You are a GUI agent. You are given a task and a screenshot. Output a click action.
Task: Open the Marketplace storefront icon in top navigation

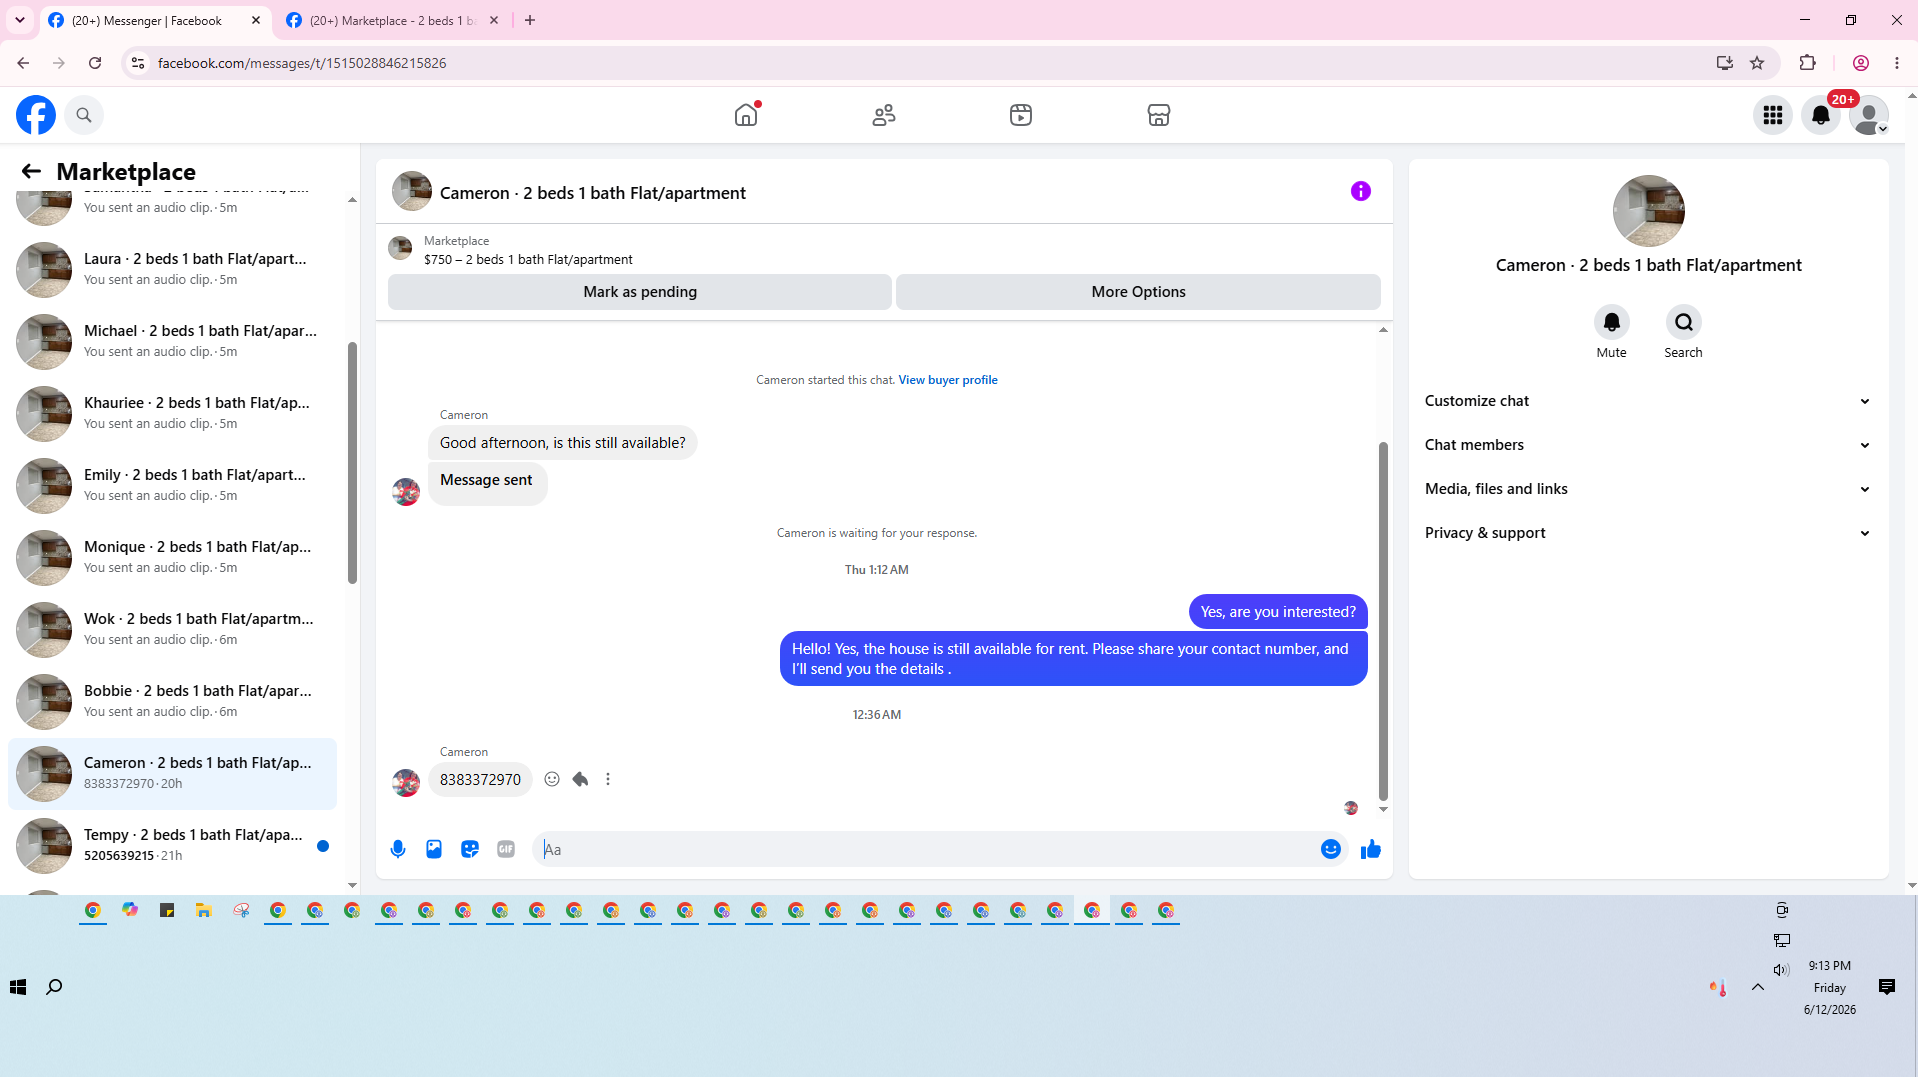pyautogui.click(x=1159, y=115)
